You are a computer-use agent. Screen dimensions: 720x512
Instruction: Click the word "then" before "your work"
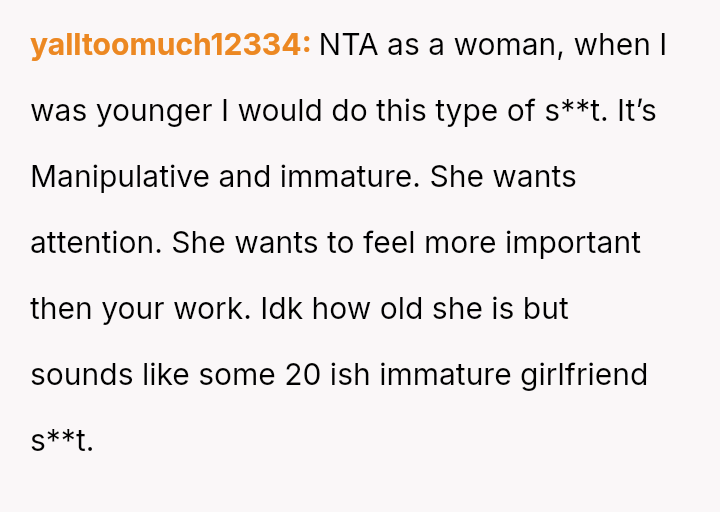tap(62, 309)
